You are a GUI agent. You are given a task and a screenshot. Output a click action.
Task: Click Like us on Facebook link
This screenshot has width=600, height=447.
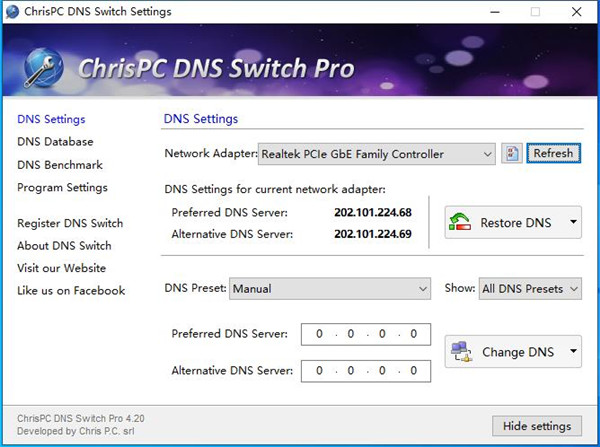71,290
